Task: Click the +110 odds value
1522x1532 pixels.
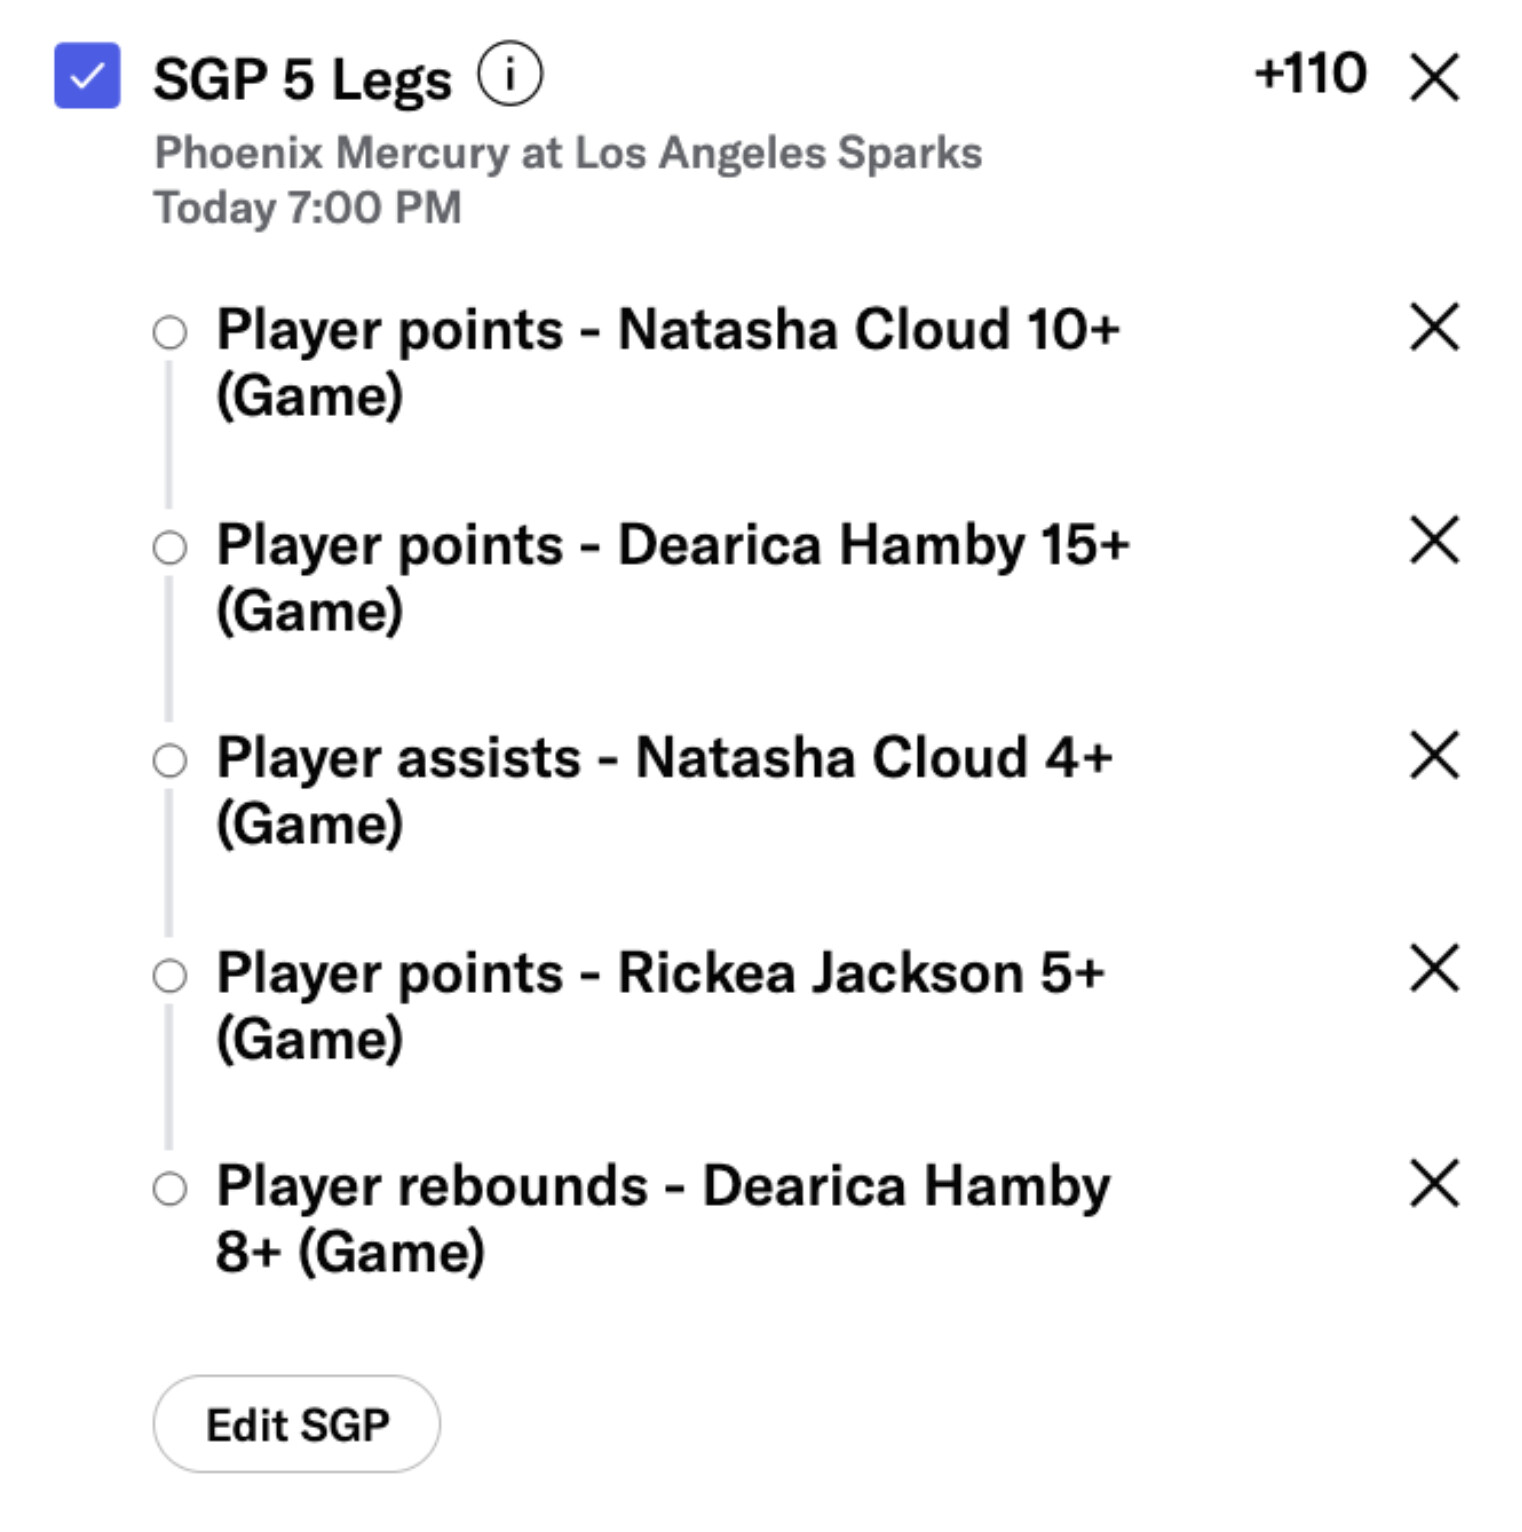Action: [x=1310, y=74]
